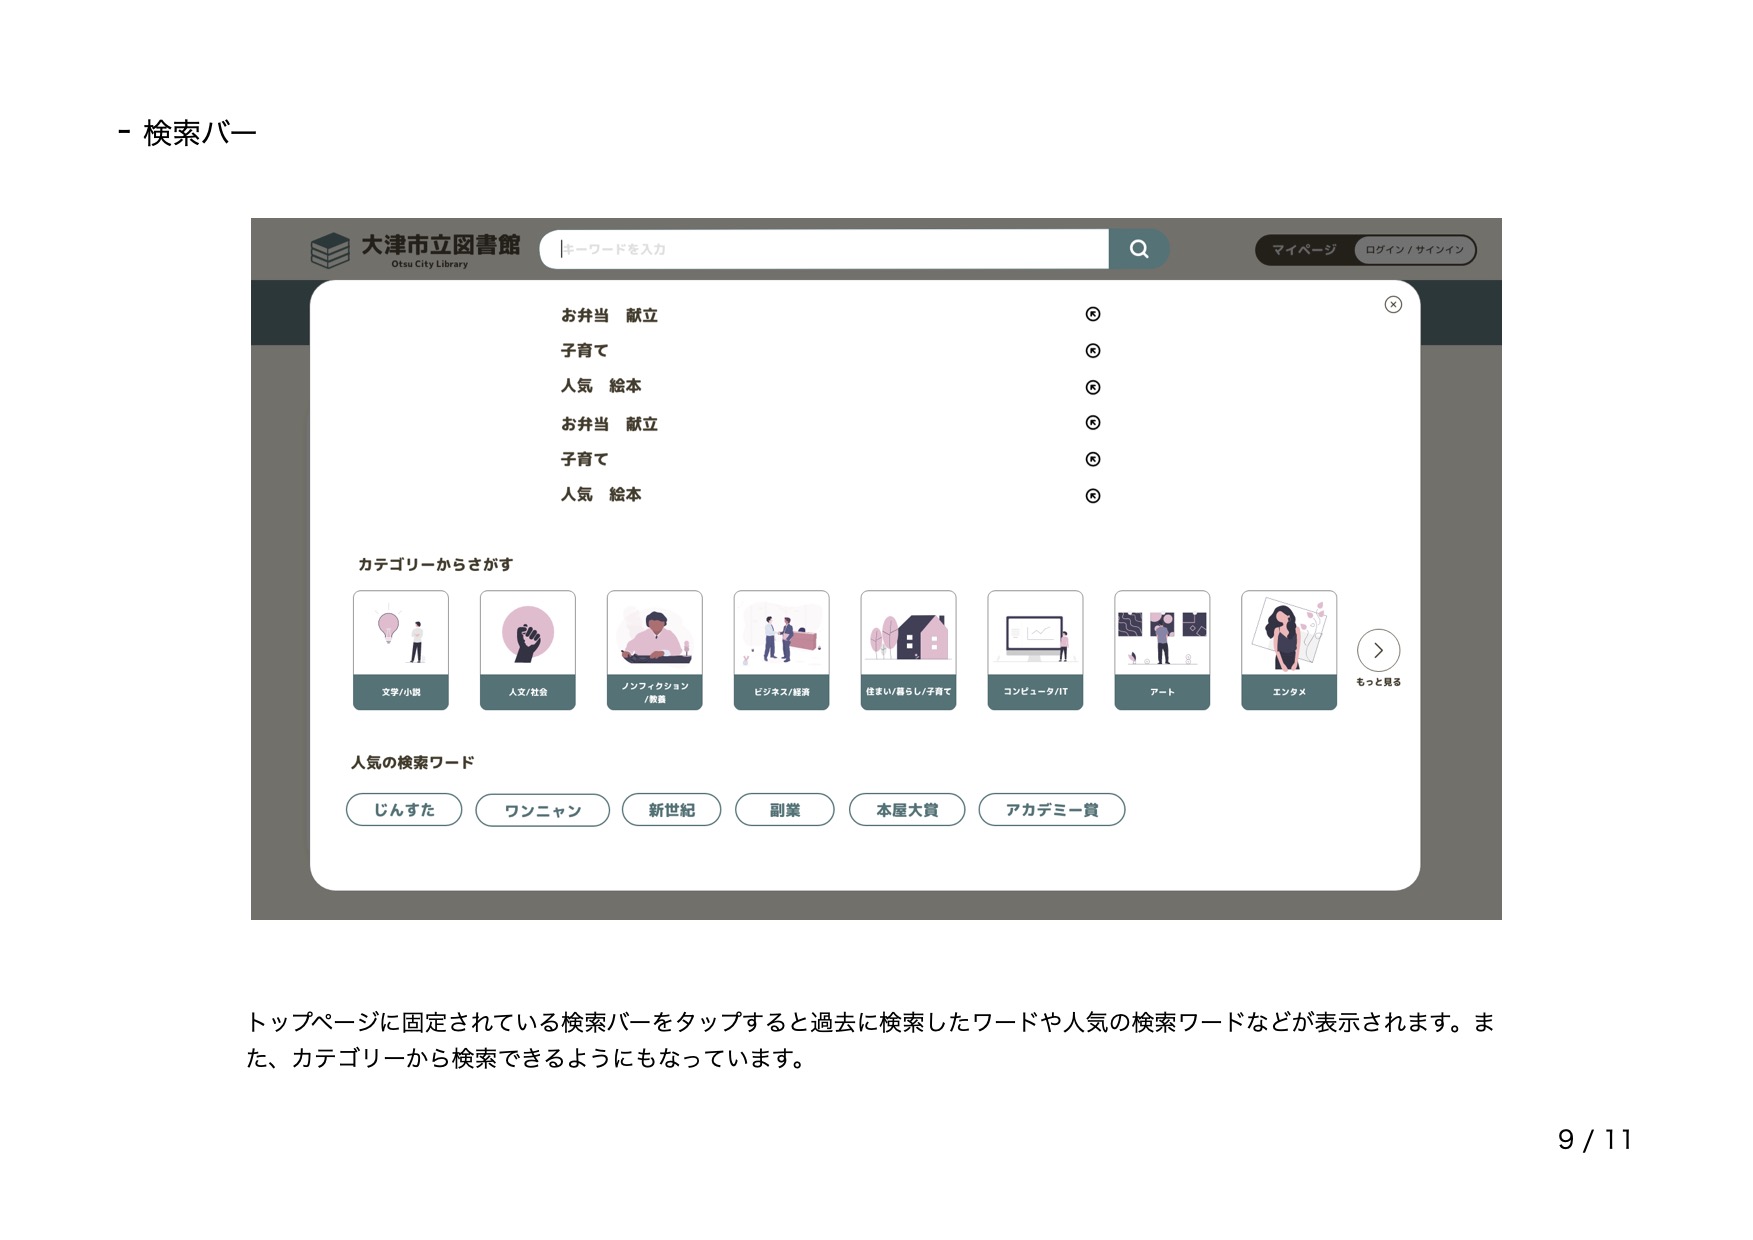Click arrow icon beside topmost お弁当 献立 entry
1753x1240 pixels.
coord(1092,314)
